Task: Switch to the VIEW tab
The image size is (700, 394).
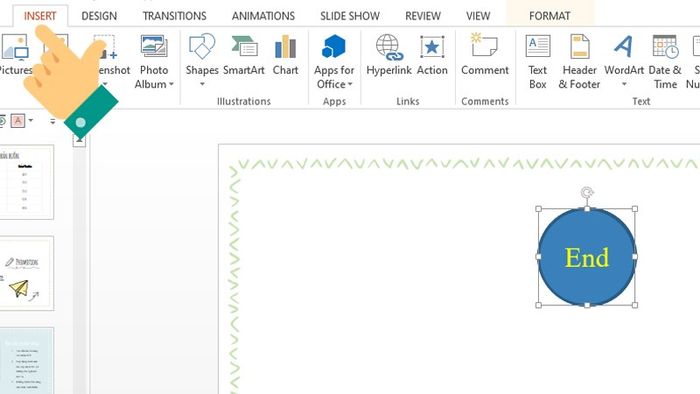Action: 478,16
